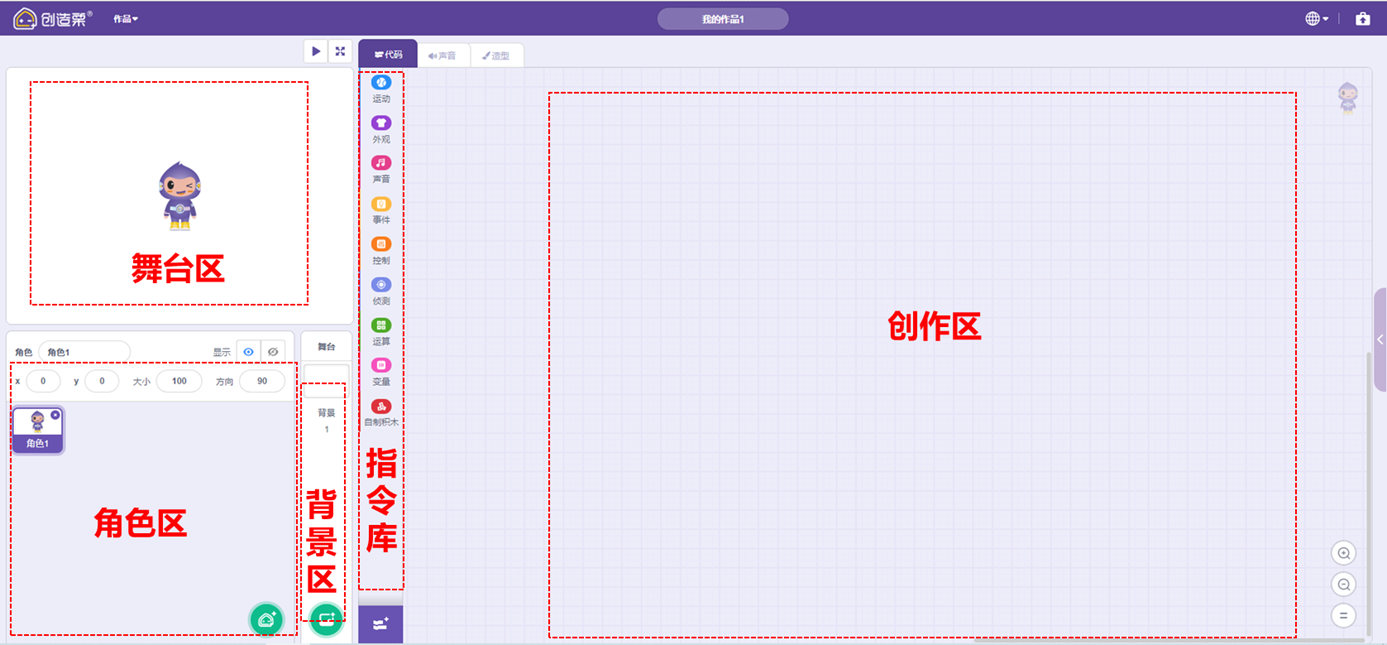Viewport: 1387px width, 645px height.
Task: Open the 作品 menu dropdown
Action: point(126,17)
